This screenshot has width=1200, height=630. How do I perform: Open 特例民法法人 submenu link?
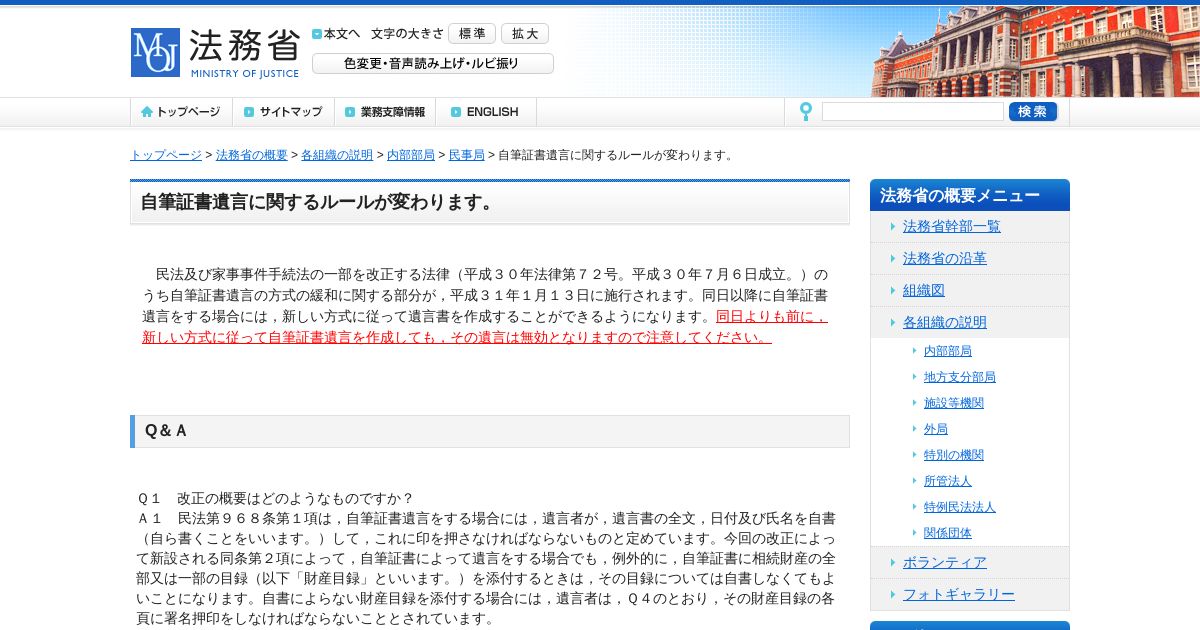960,507
